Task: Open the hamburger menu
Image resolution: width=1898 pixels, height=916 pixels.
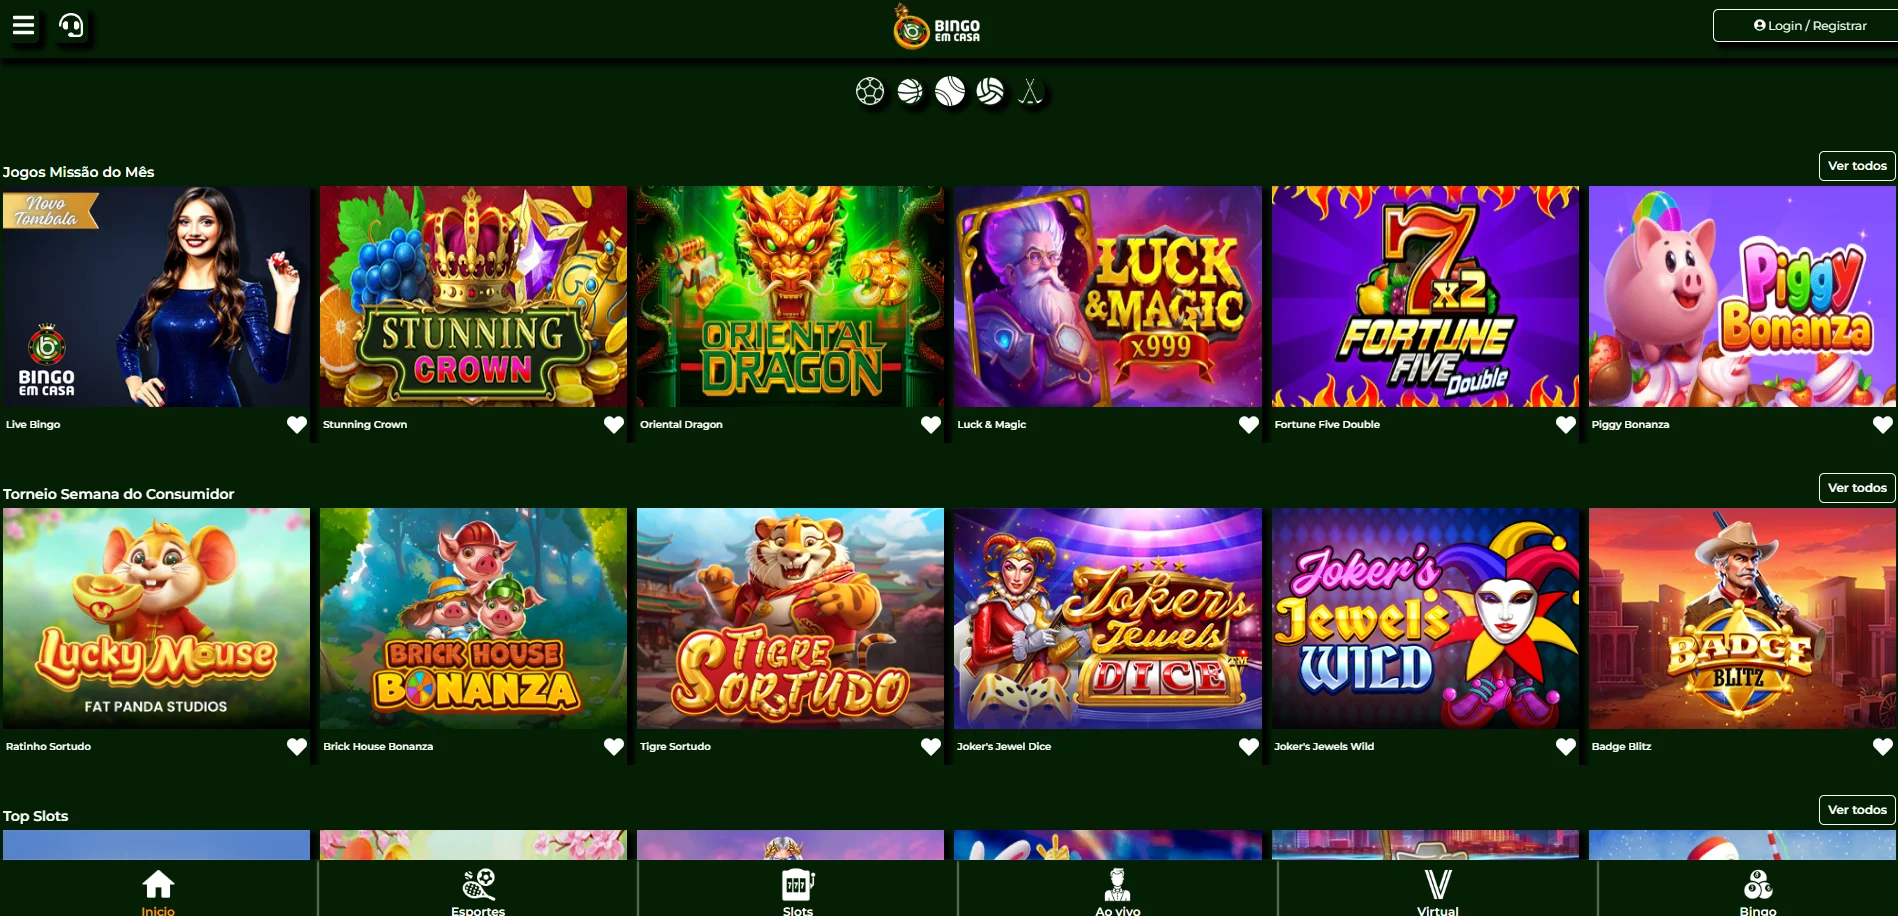Action: tap(23, 25)
